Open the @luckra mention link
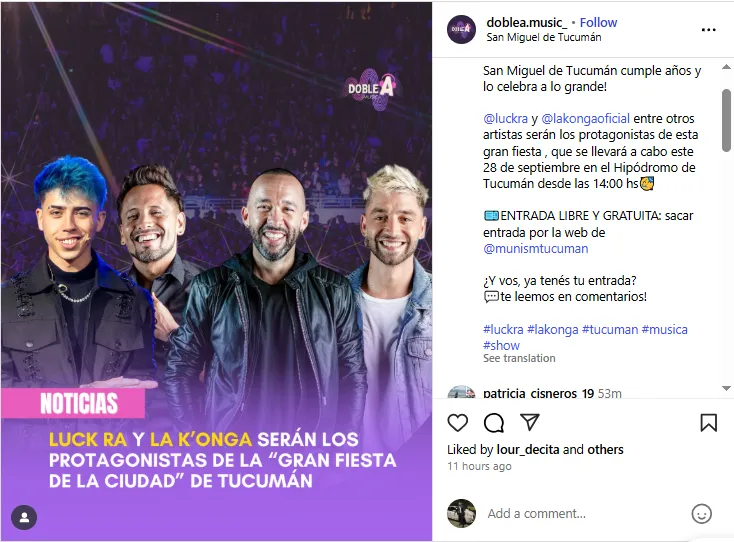Screen dimensions: 734x542 click(505, 118)
